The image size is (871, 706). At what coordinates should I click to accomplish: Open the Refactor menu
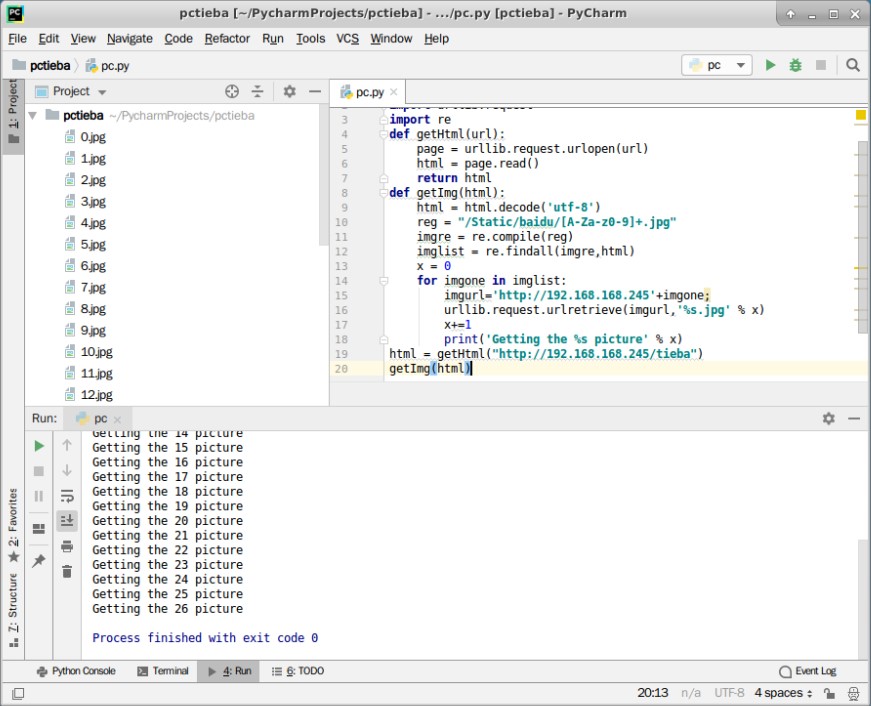point(227,38)
